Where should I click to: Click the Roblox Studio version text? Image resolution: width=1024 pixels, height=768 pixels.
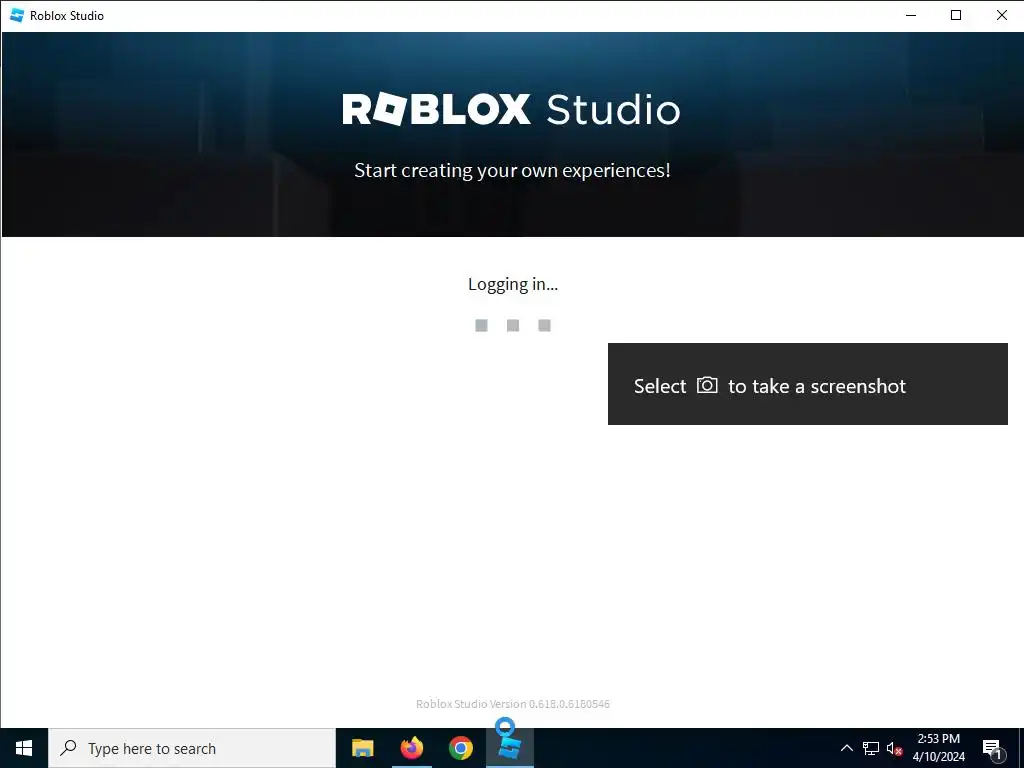(x=513, y=704)
